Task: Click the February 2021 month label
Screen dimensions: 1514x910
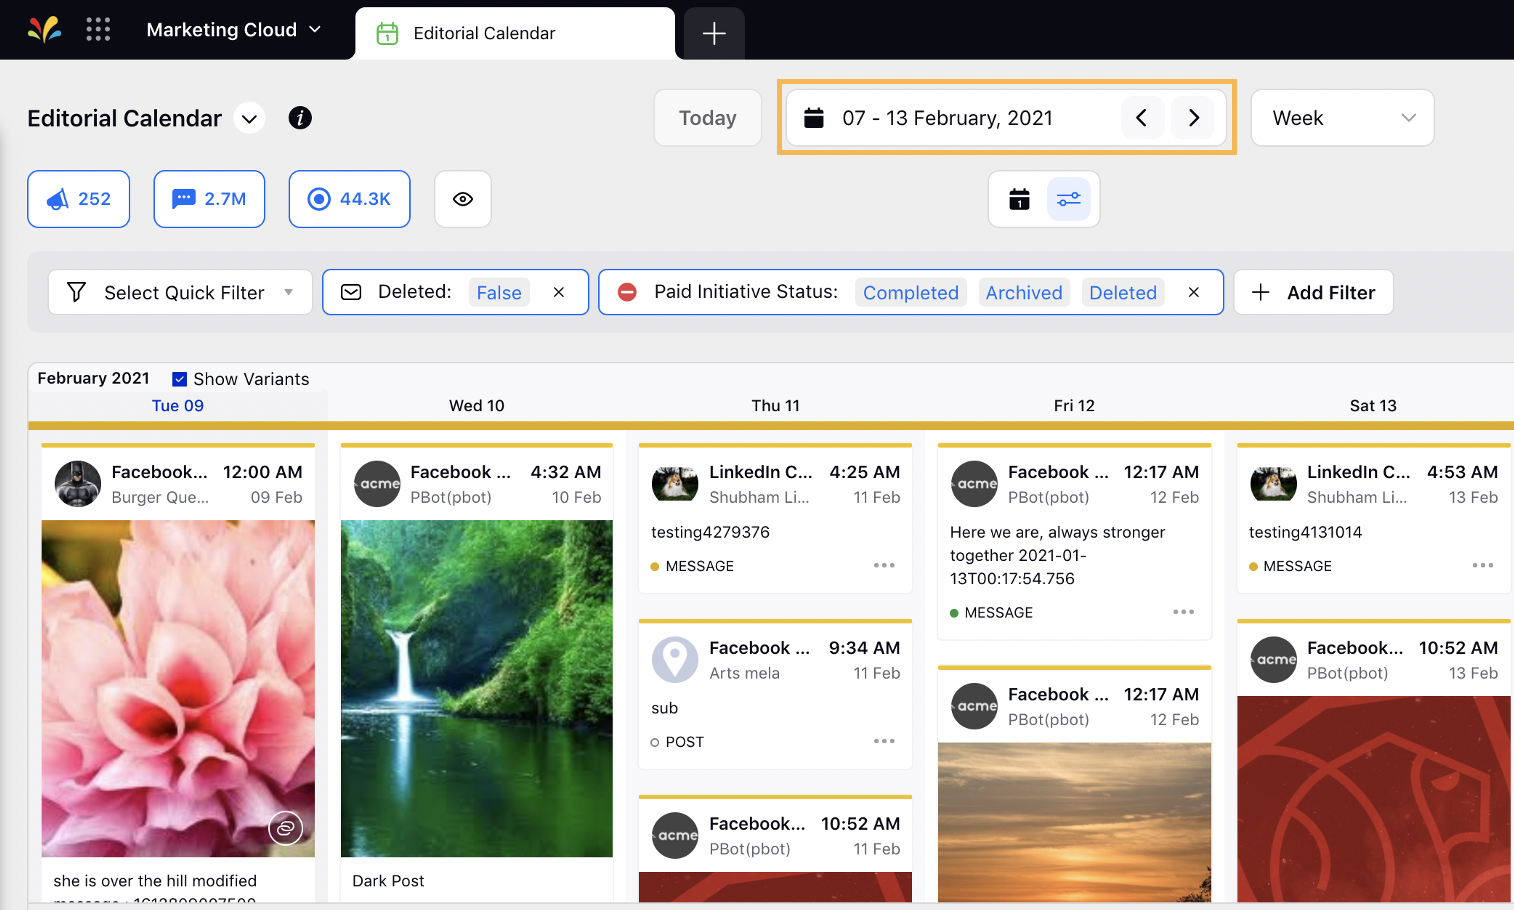Action: (x=93, y=378)
